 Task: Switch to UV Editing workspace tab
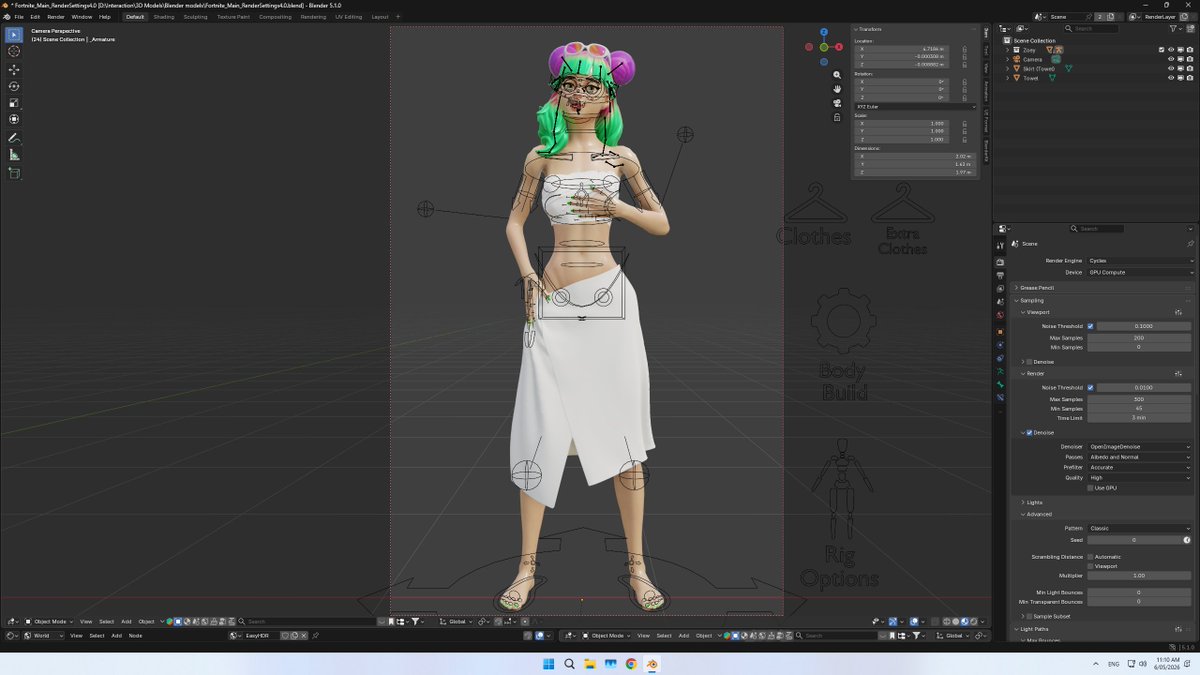click(x=347, y=17)
